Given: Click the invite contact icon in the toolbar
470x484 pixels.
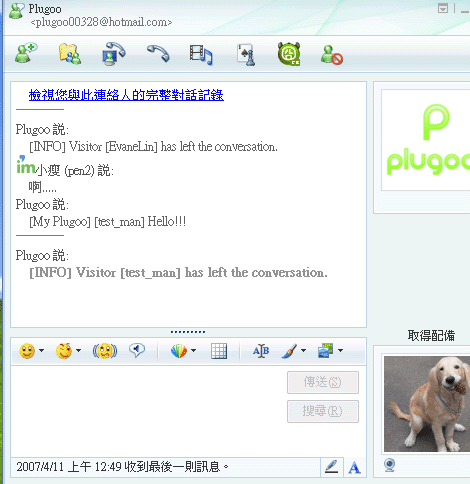Looking at the screenshot, I should pyautogui.click(x=26, y=53).
